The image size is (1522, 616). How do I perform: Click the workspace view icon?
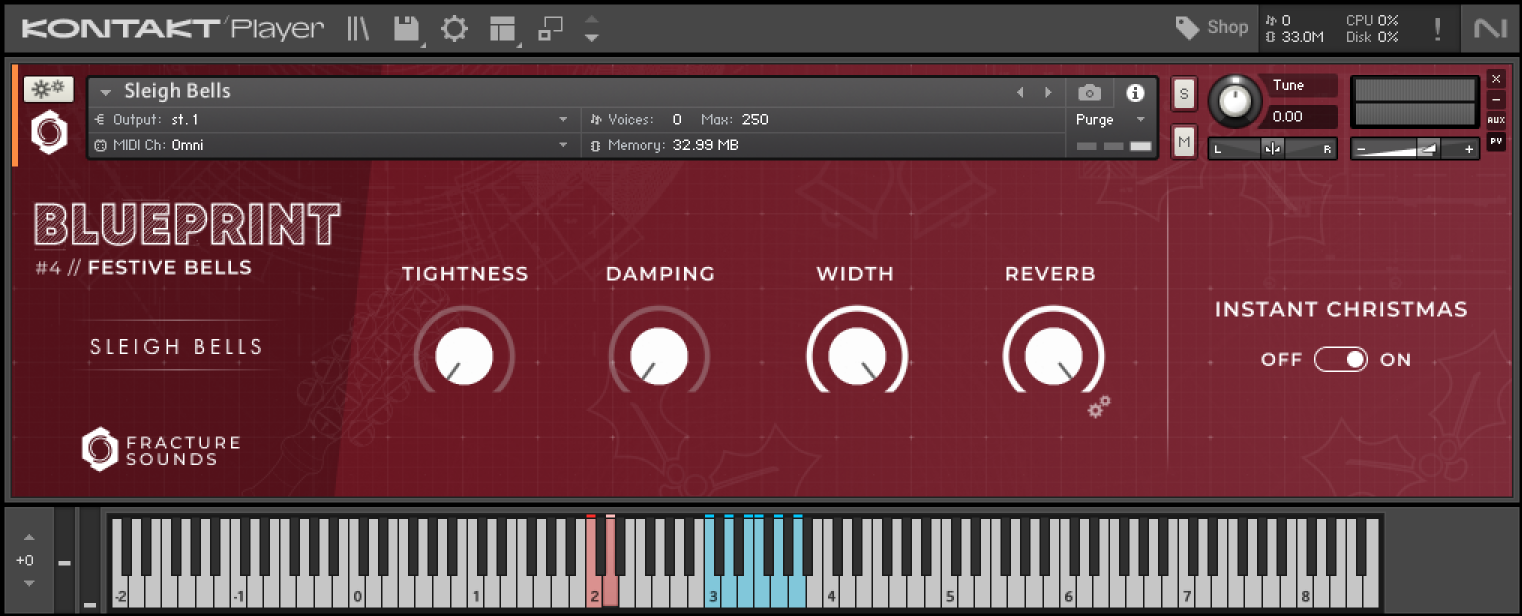(x=500, y=28)
